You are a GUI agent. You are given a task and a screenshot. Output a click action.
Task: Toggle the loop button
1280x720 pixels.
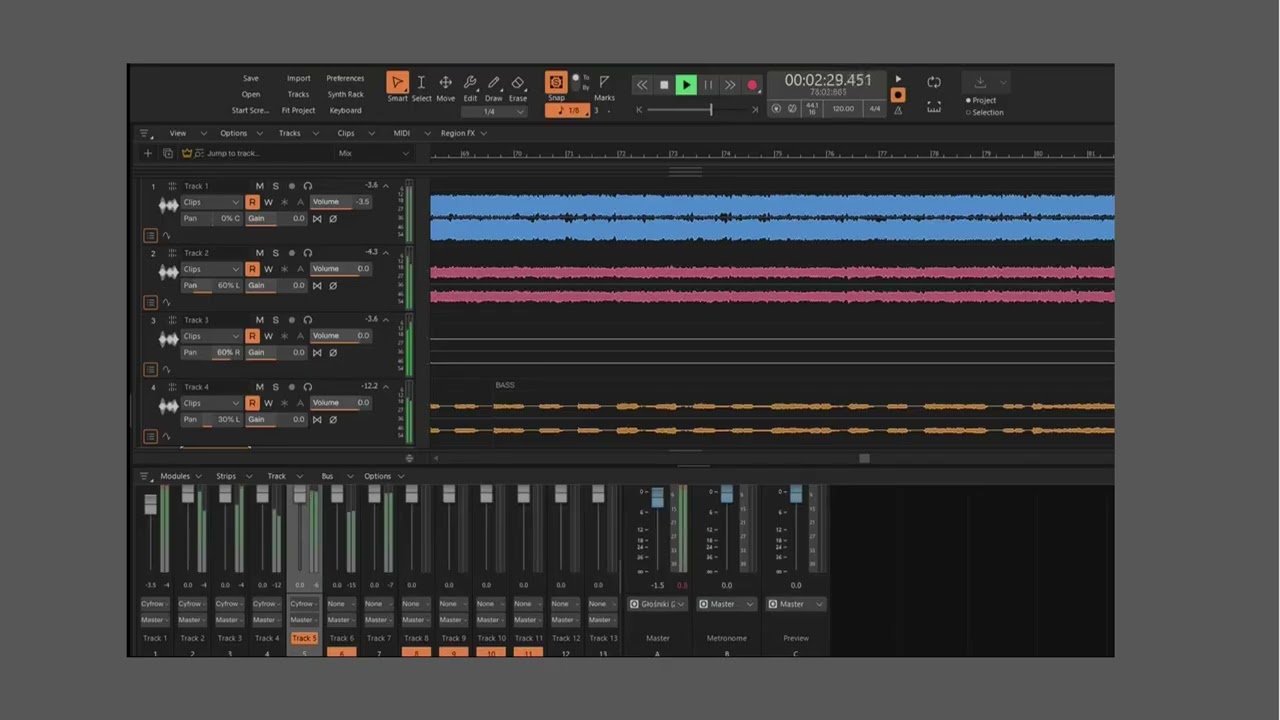coord(934,82)
